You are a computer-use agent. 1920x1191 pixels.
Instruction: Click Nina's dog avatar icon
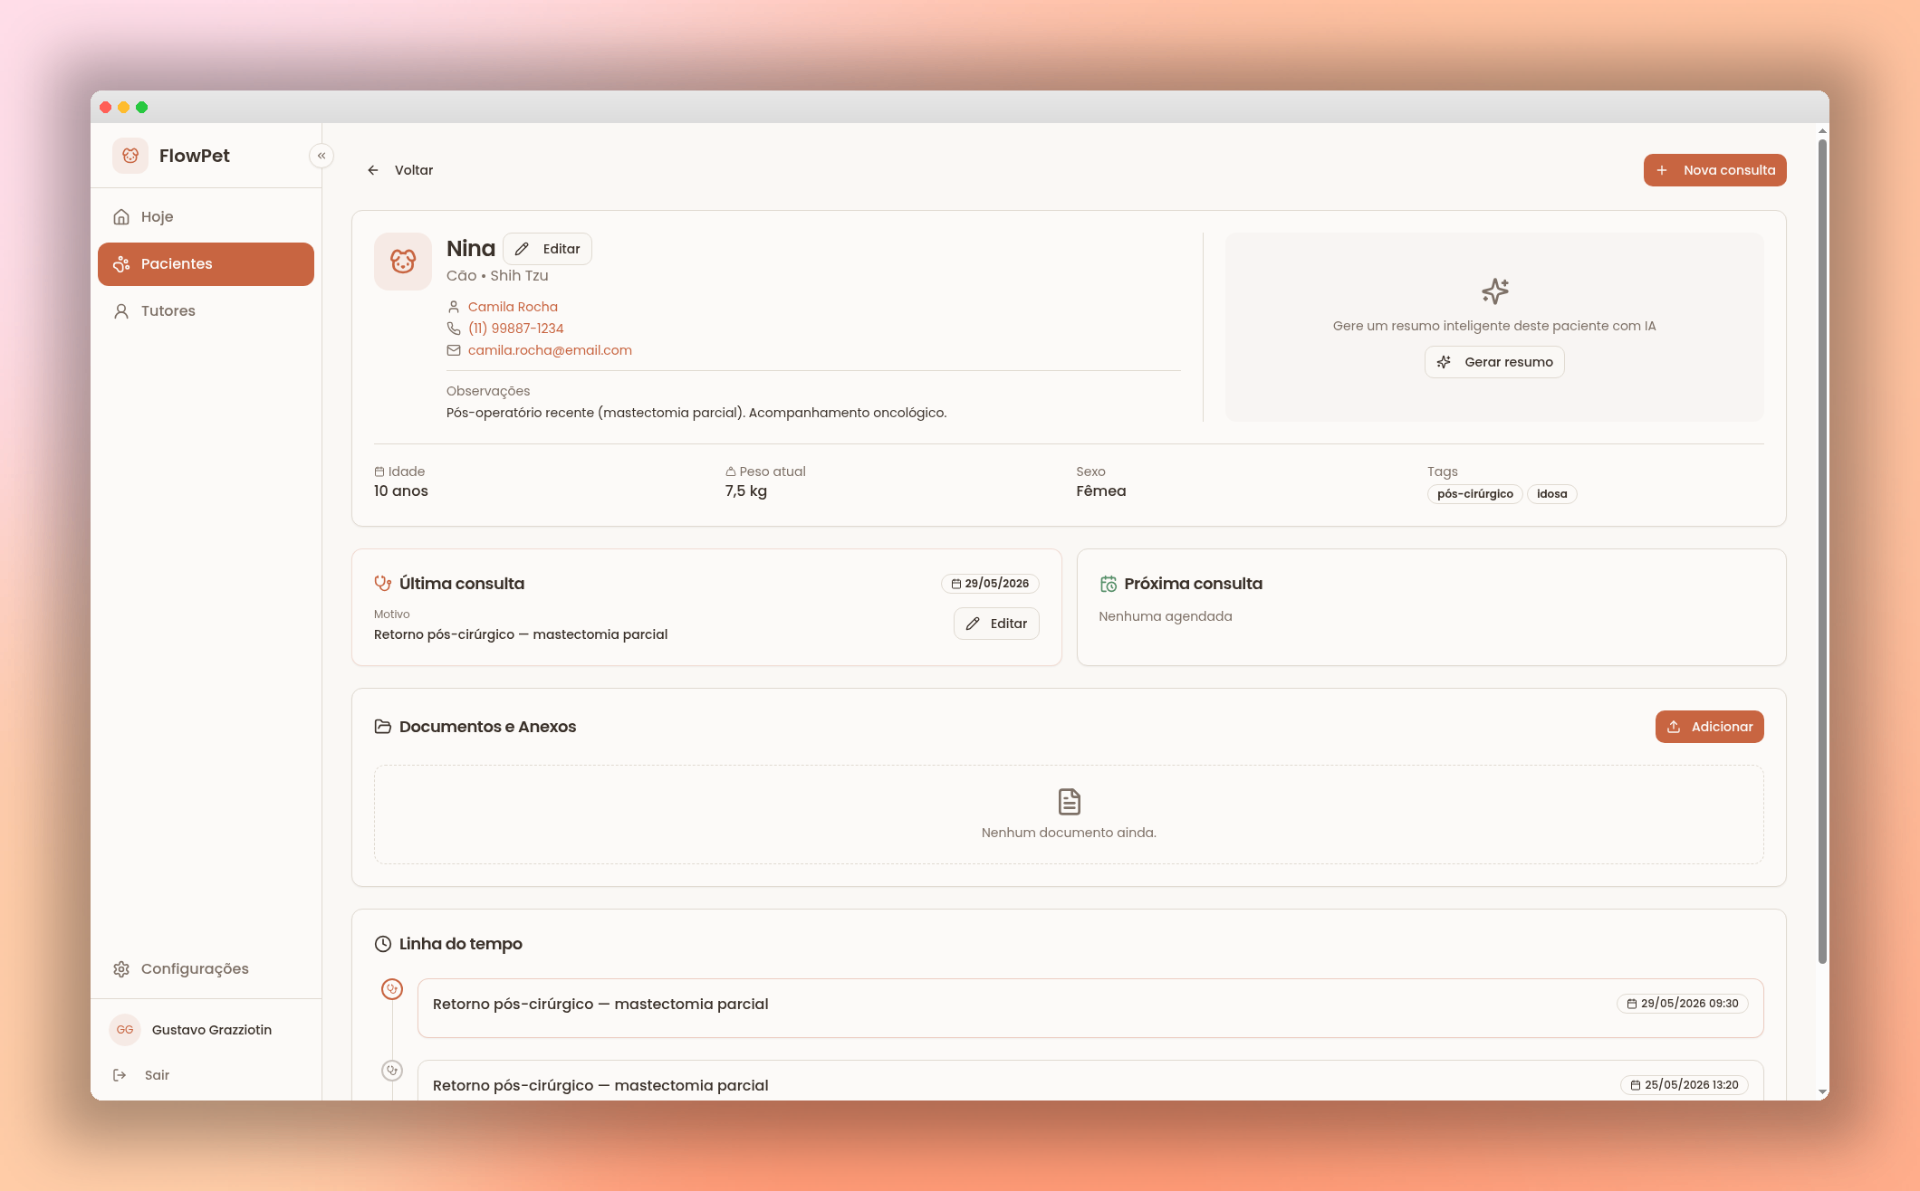(403, 262)
